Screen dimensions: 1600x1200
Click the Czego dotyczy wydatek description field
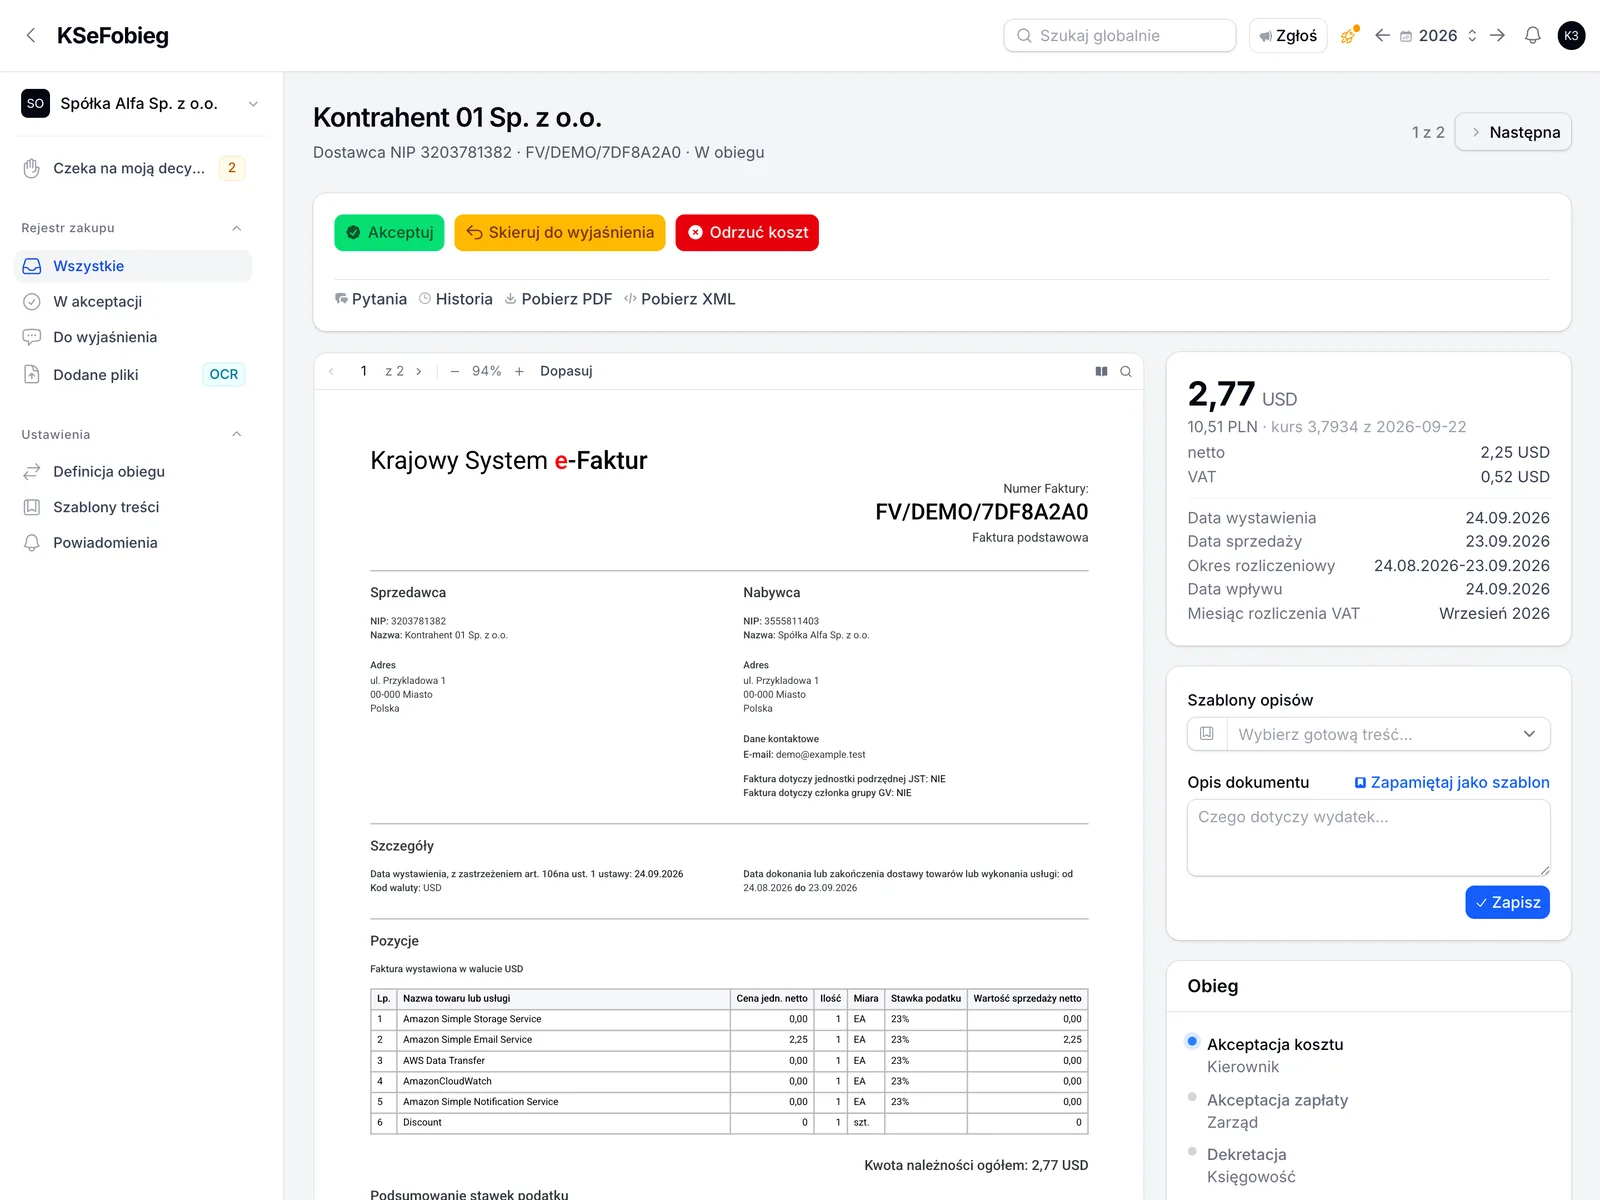(x=1368, y=838)
